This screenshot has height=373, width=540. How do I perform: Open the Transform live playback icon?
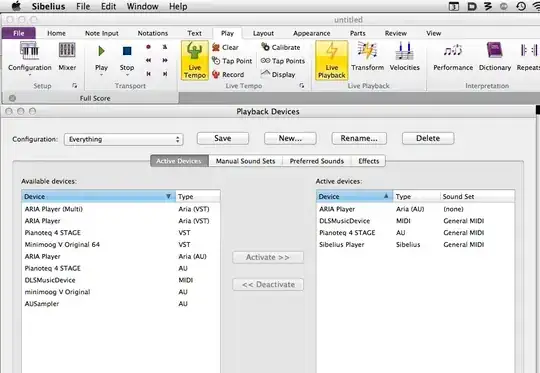point(367,51)
